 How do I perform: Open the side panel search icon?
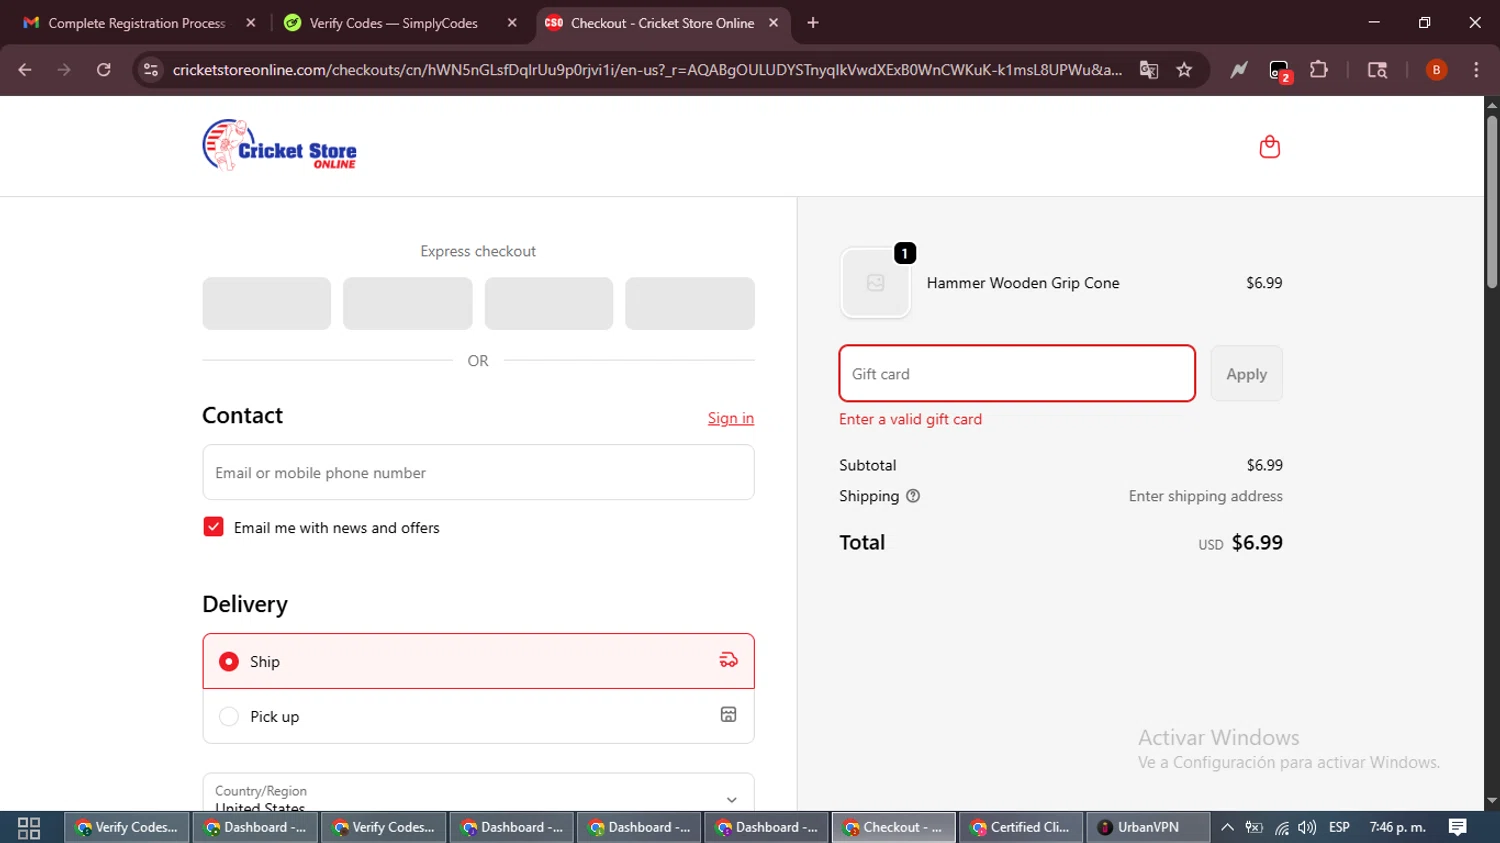1377,70
